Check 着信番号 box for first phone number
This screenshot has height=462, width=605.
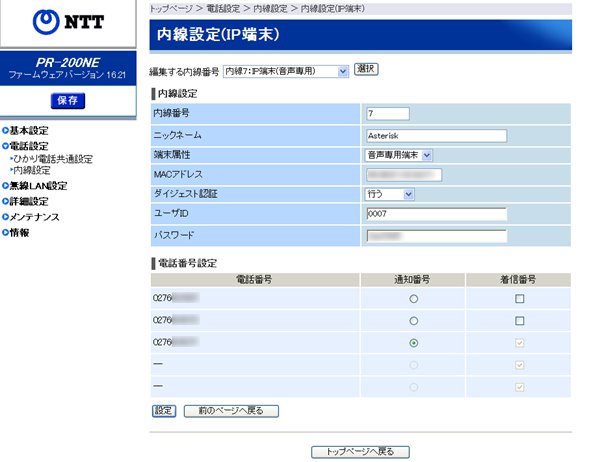tap(519, 299)
